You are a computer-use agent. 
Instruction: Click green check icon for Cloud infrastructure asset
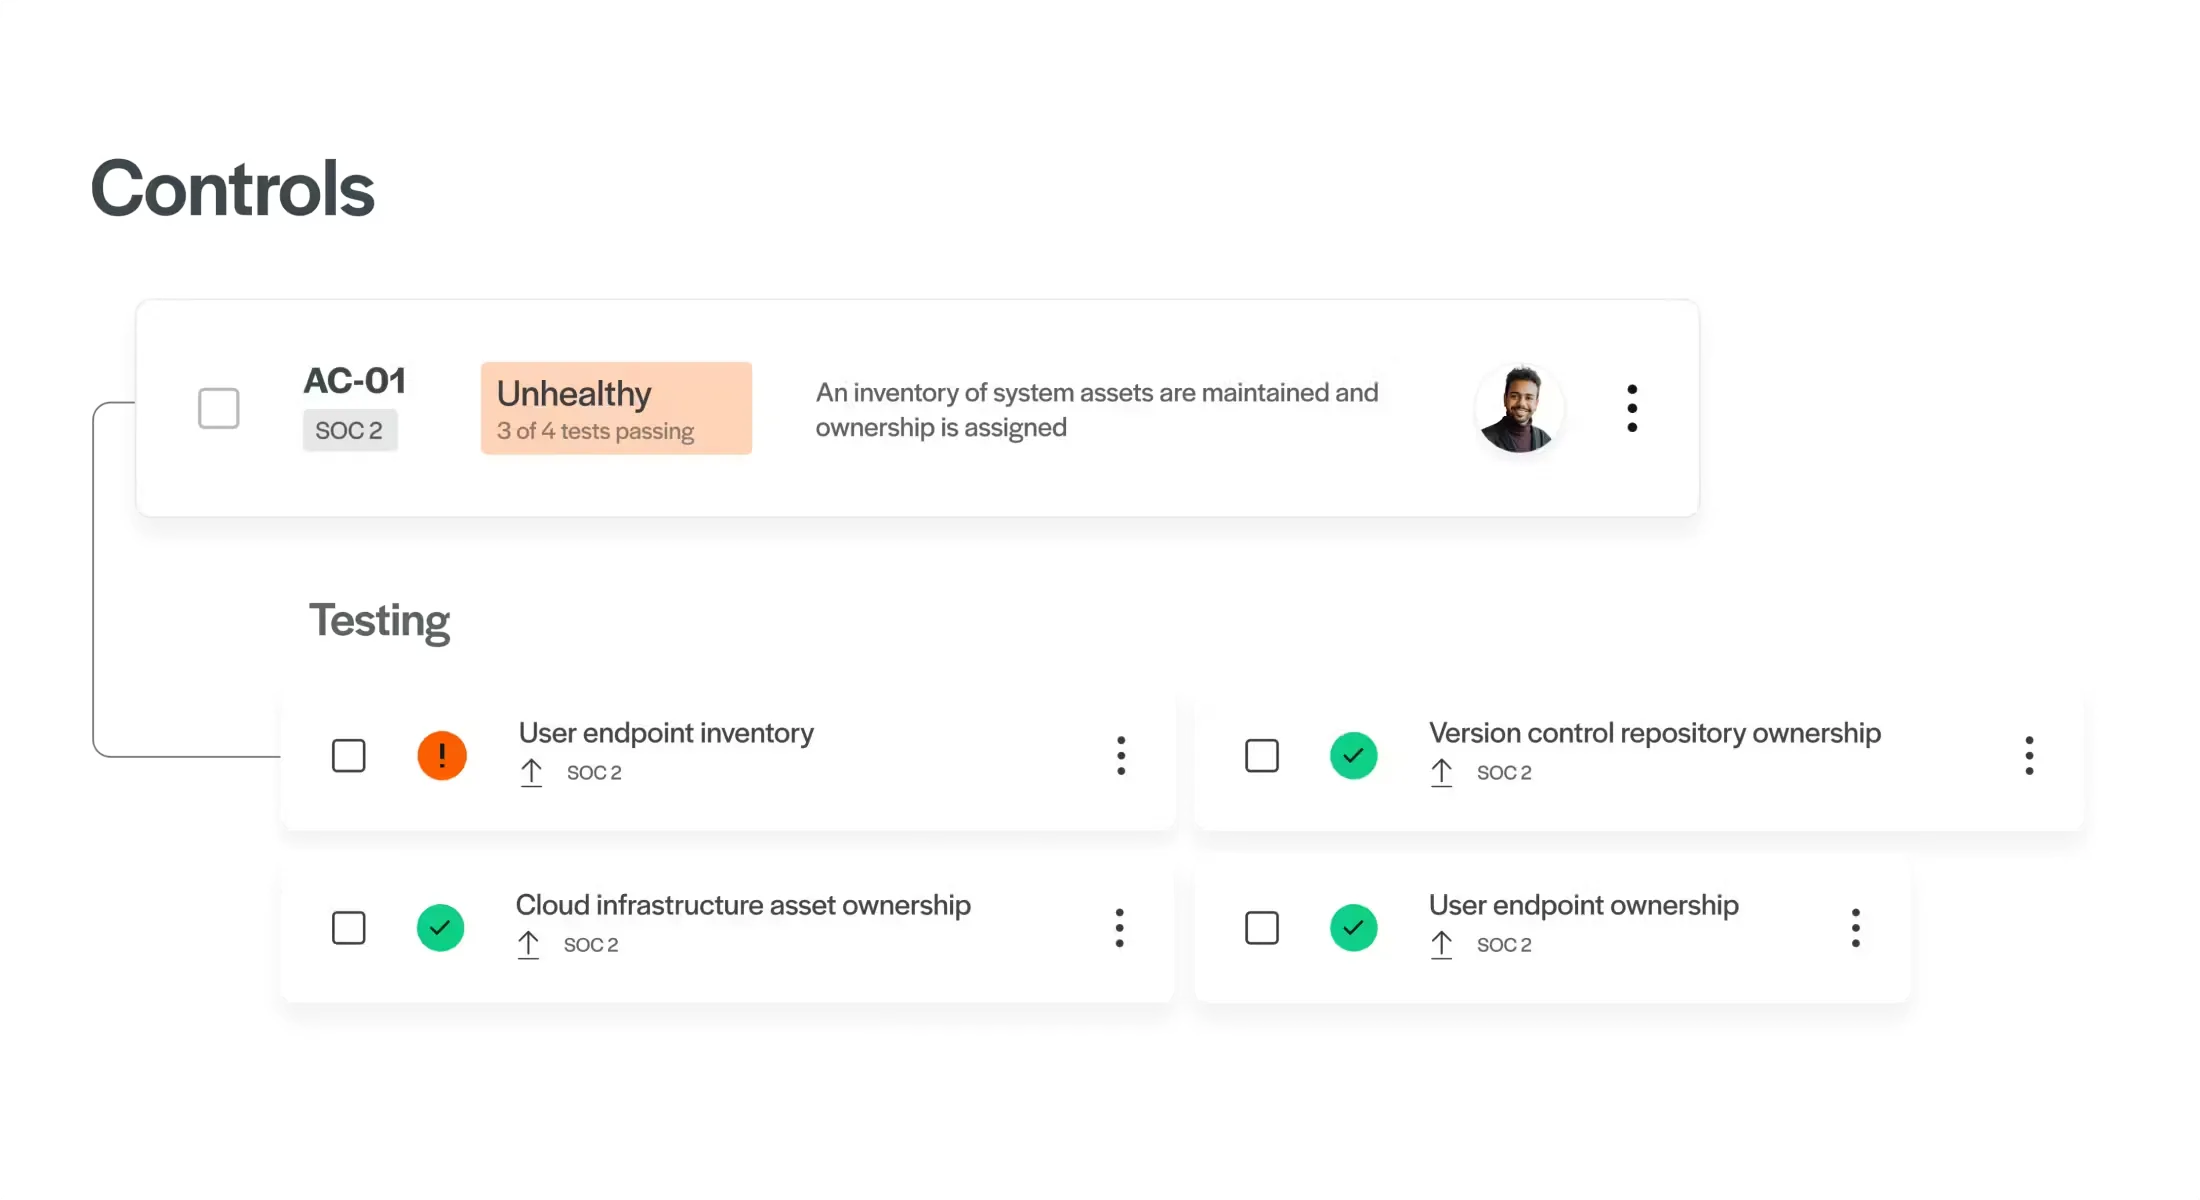[x=440, y=928]
